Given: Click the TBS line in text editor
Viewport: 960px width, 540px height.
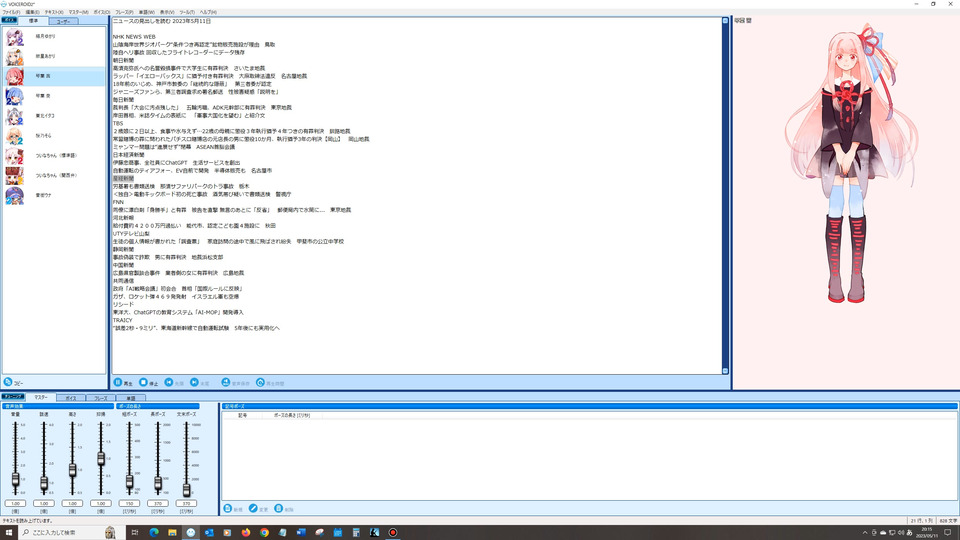Looking at the screenshot, I should pos(118,123).
